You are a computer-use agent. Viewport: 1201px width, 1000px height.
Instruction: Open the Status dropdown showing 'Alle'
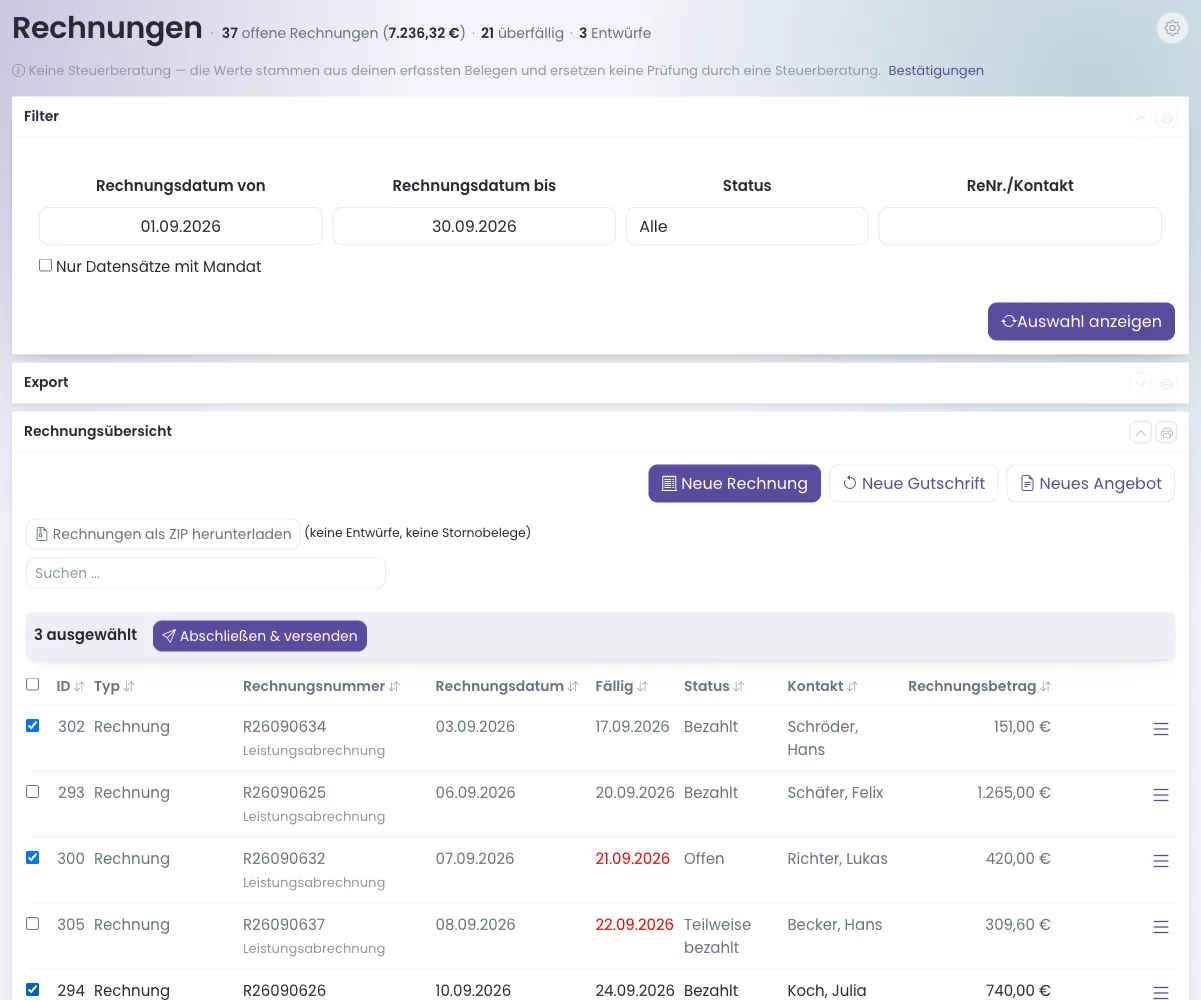(747, 226)
